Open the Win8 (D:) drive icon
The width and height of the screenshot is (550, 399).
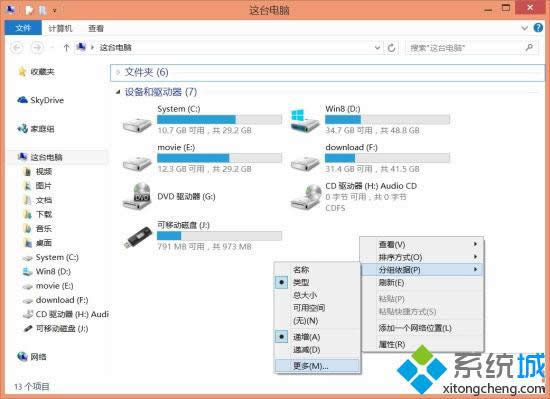(x=305, y=121)
